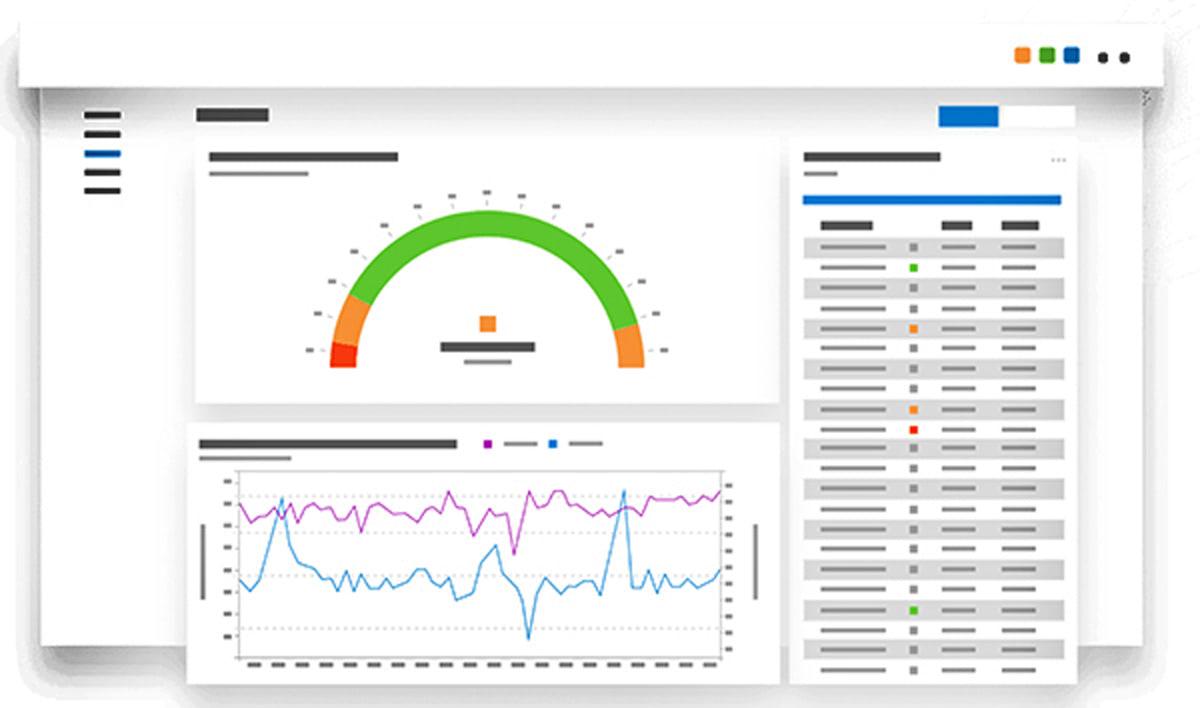This screenshot has width=1200, height=708.
Task: Click the white half of the top-right toggle
Action: tap(1037, 116)
